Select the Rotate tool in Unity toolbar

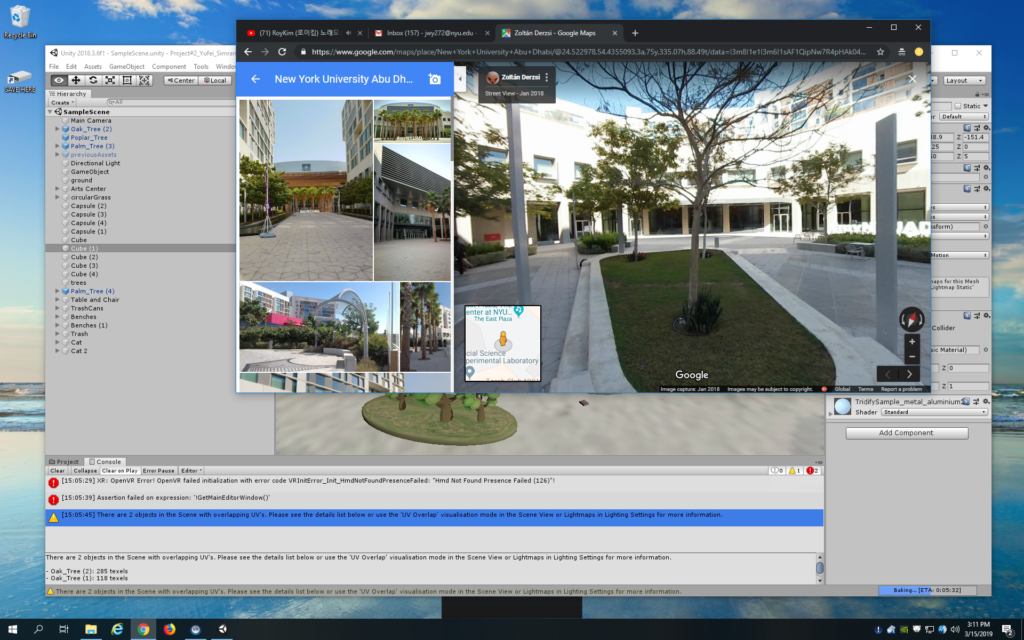[x=93, y=80]
